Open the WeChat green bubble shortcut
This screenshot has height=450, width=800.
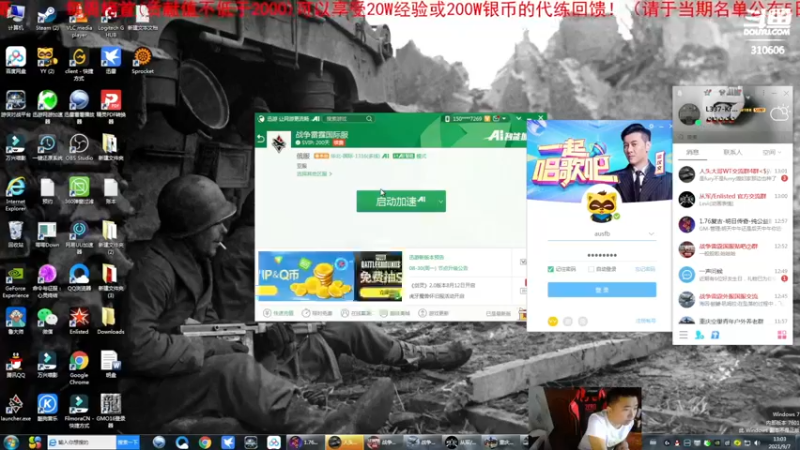tap(47, 321)
